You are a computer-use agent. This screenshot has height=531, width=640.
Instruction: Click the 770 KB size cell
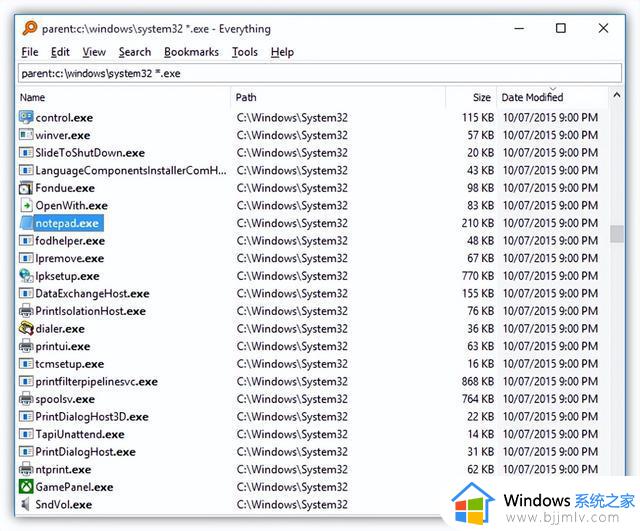(478, 276)
